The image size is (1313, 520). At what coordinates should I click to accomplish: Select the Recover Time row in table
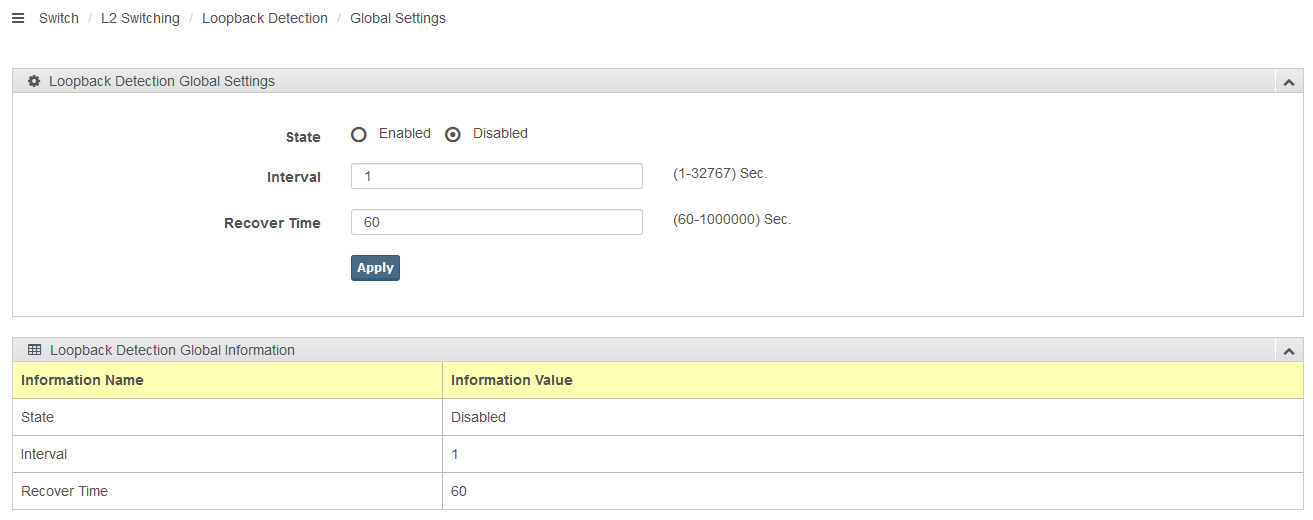658,491
